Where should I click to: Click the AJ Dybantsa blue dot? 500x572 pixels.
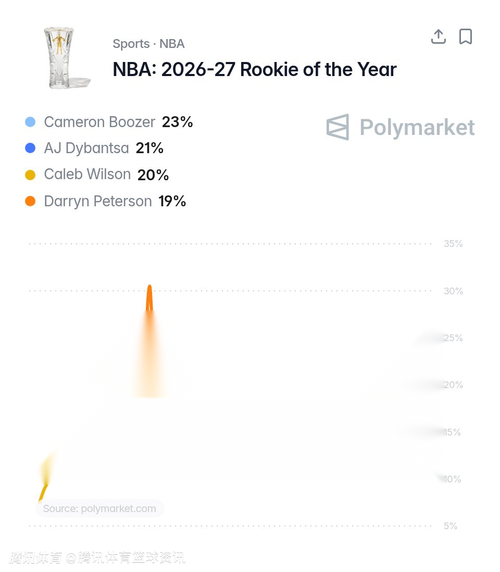pyautogui.click(x=30, y=148)
